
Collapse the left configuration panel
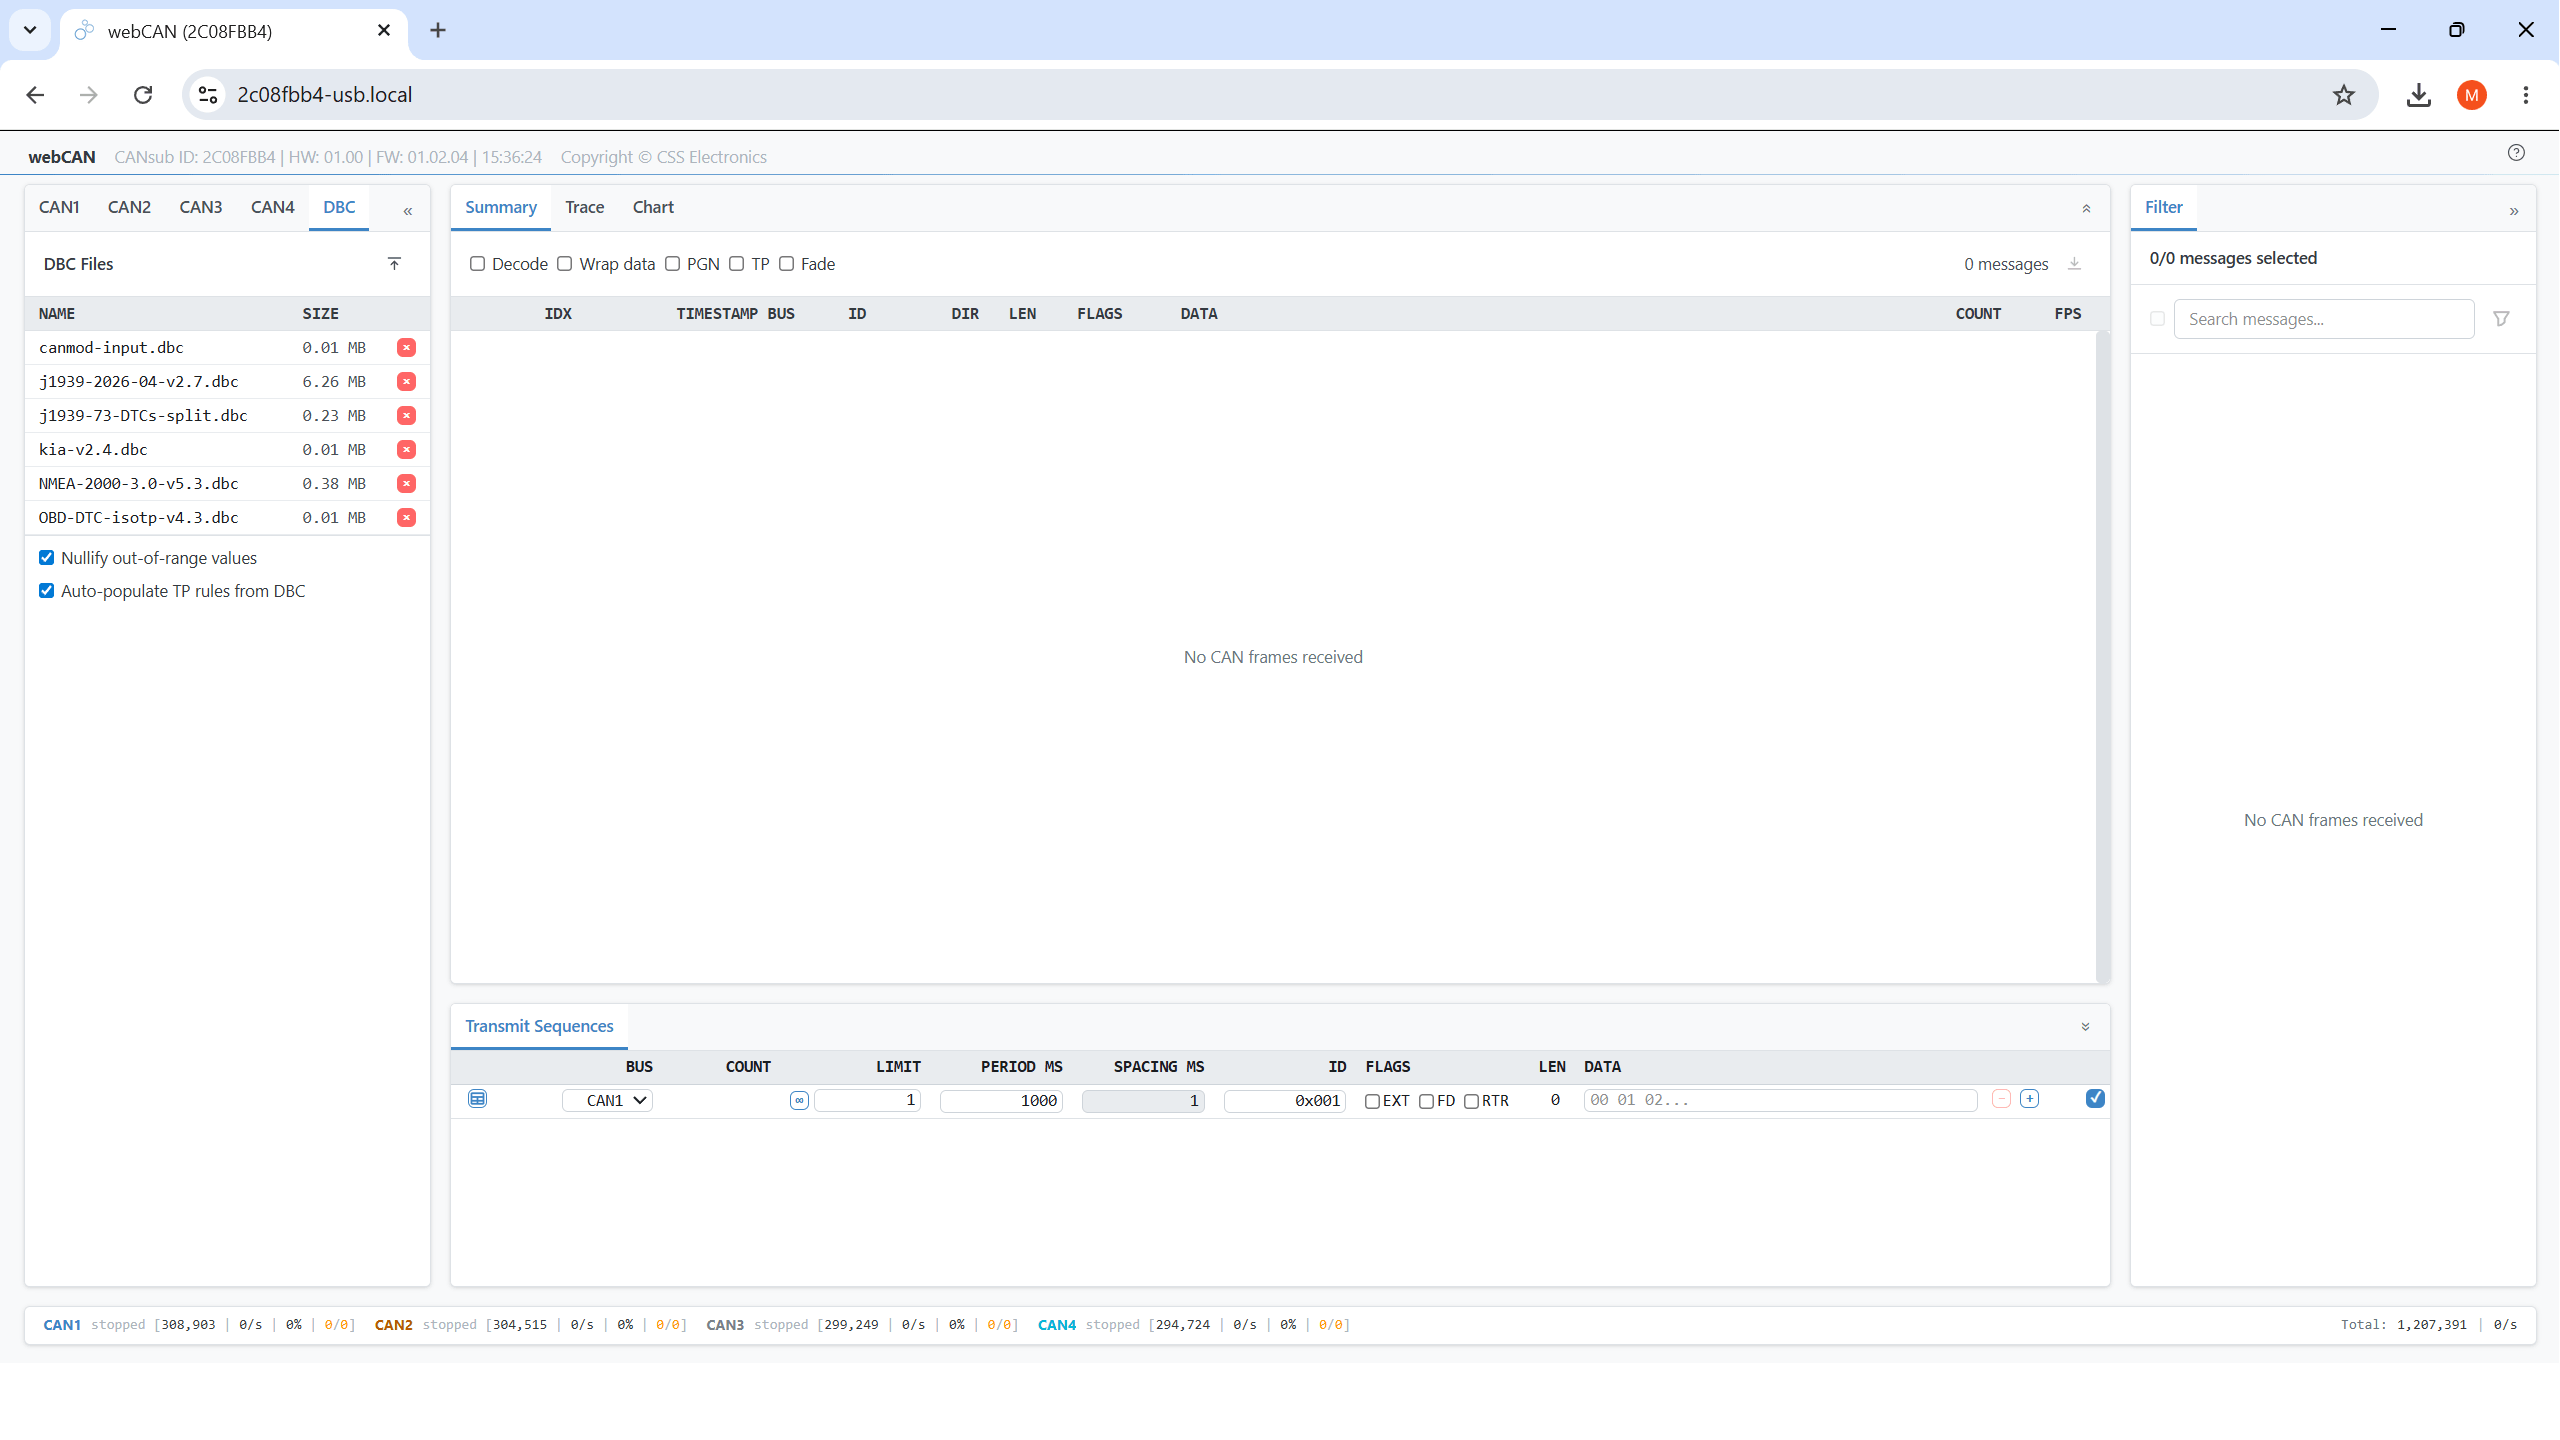pos(408,211)
